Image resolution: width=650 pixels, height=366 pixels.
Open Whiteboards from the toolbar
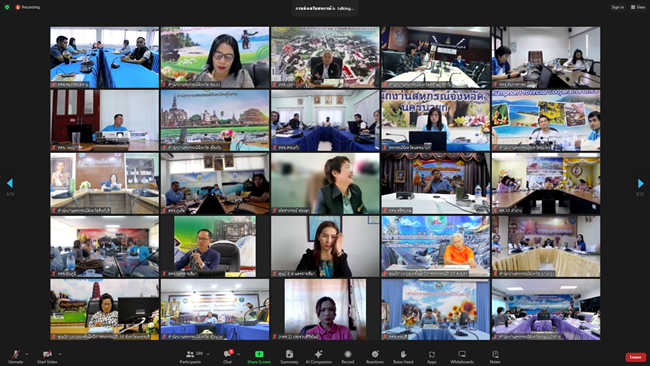click(462, 357)
